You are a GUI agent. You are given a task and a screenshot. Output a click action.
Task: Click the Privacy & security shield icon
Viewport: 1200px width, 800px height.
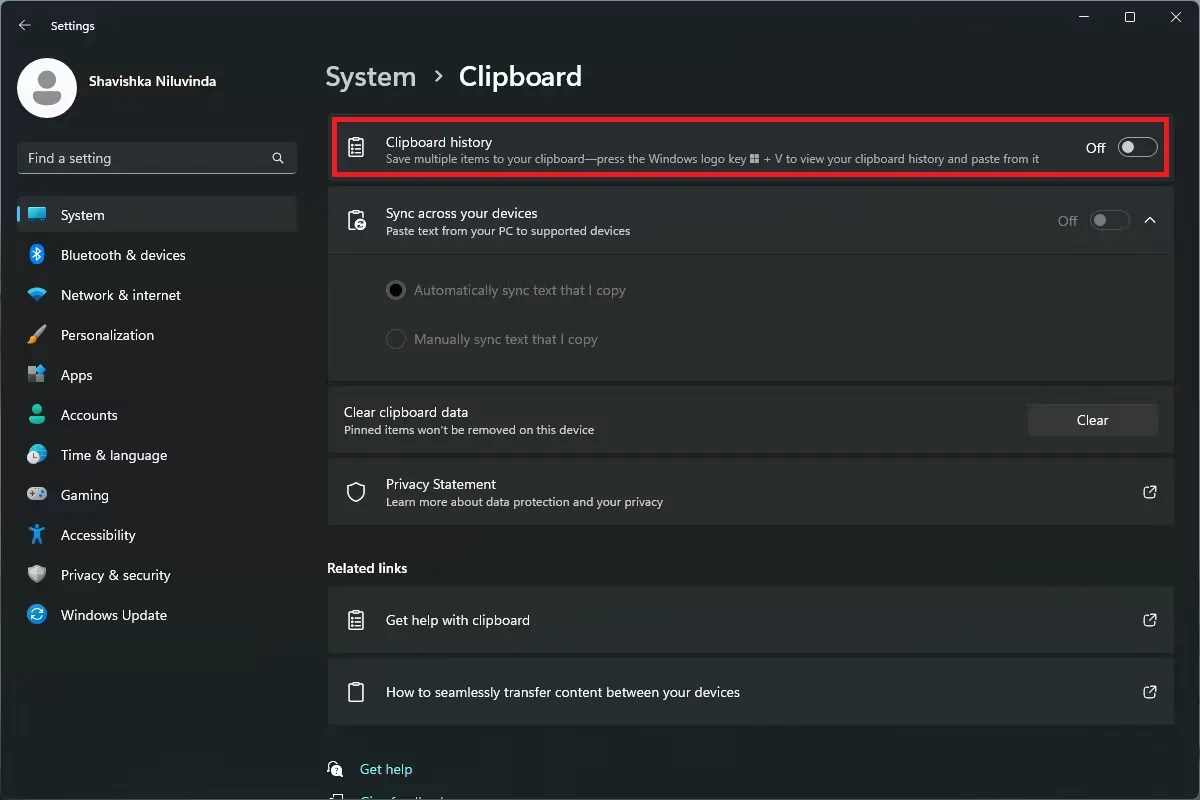point(37,575)
